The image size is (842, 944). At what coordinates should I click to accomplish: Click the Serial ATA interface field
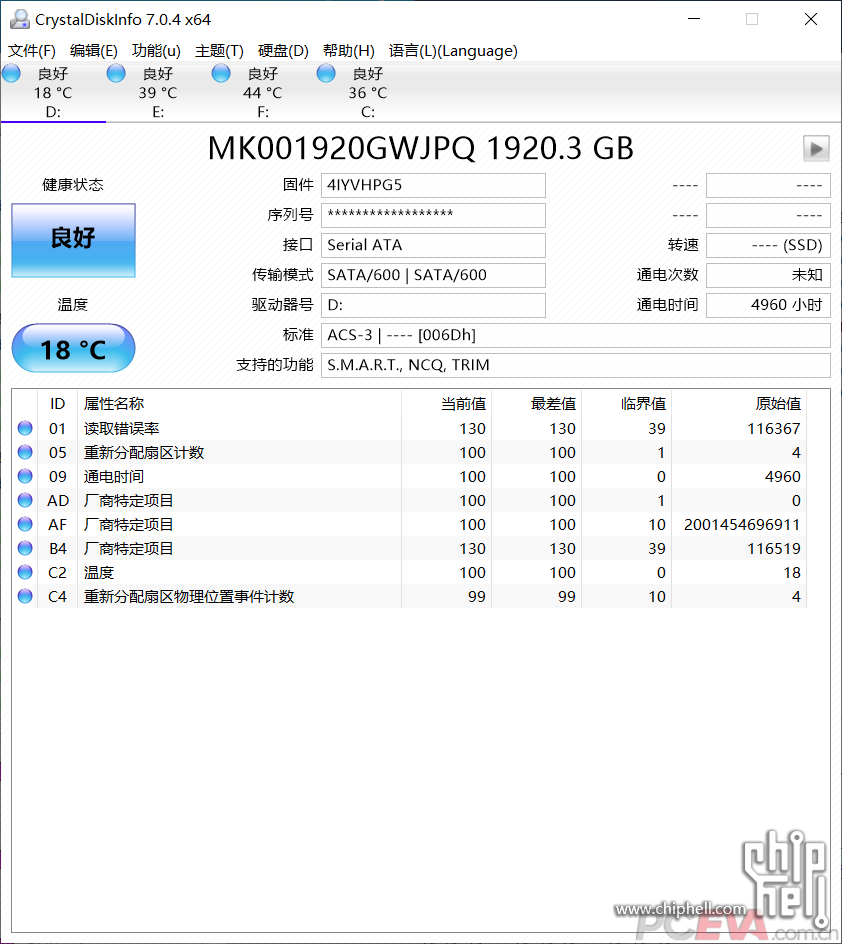[433, 245]
